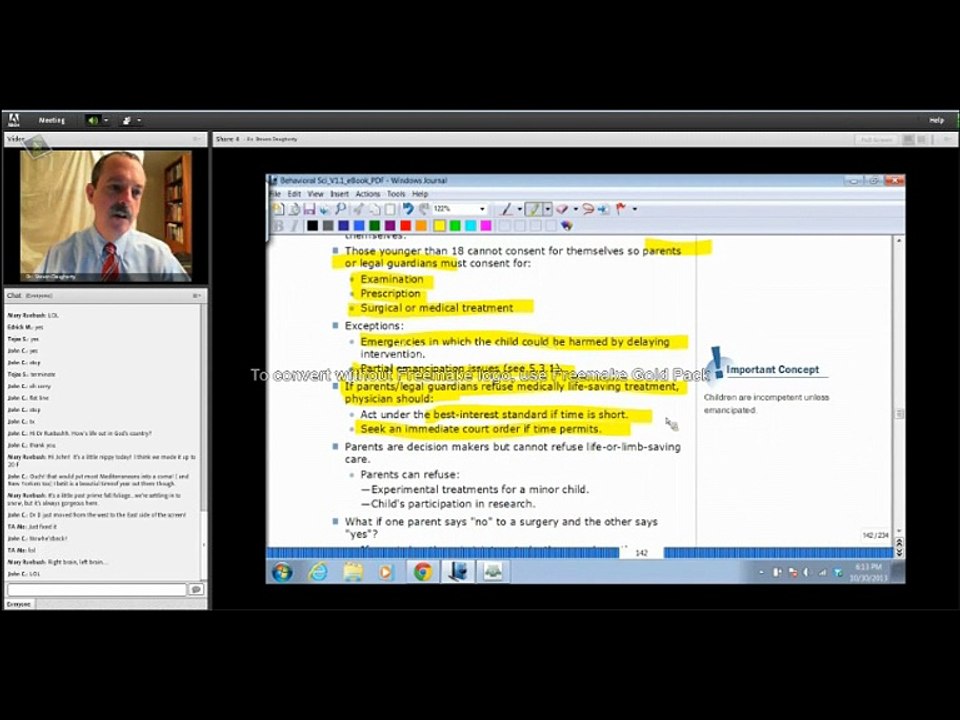Pick the cyan ink color swatch
The height and width of the screenshot is (720, 960).
tap(471, 226)
